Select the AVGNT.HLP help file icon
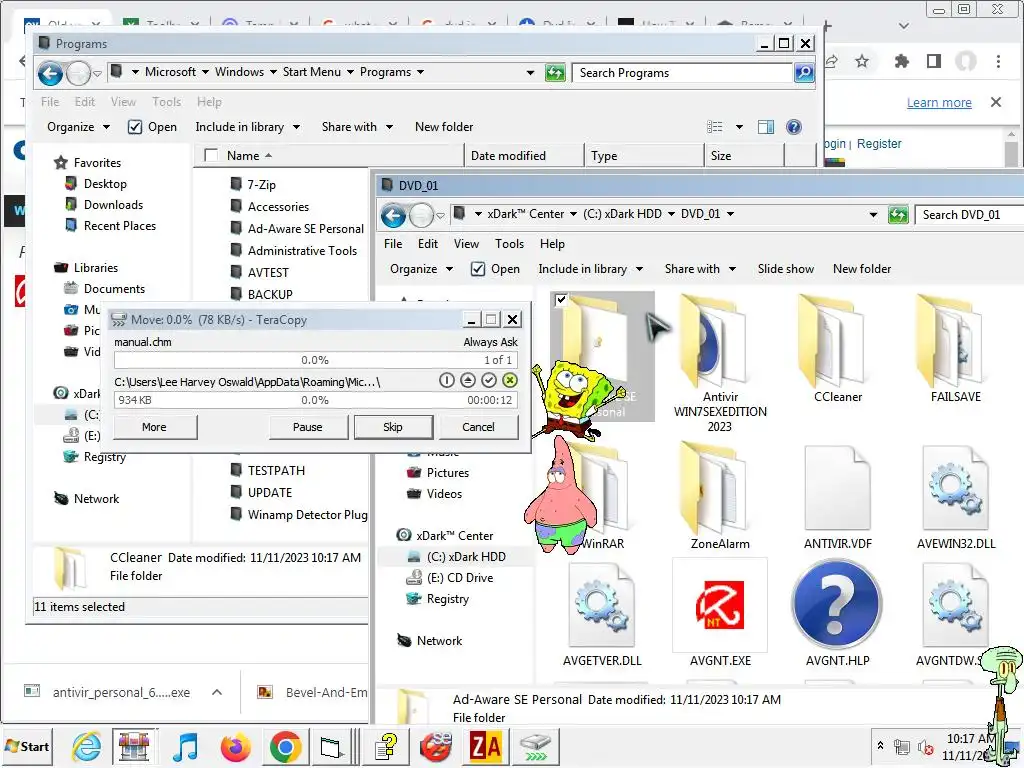This screenshot has width=1024, height=768. [837, 605]
